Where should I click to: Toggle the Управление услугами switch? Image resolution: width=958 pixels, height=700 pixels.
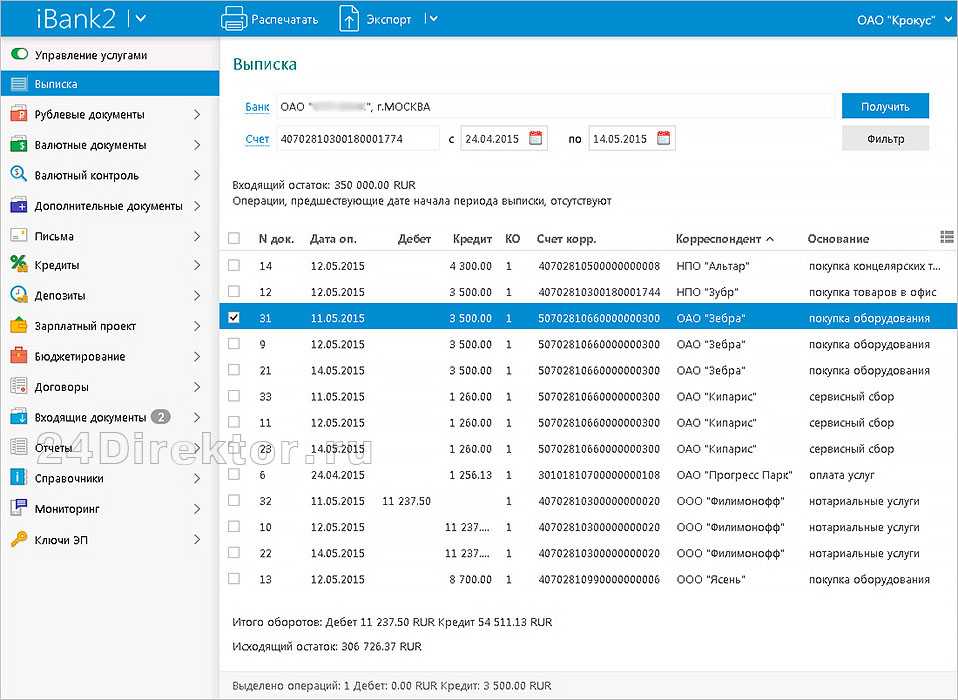[18, 55]
